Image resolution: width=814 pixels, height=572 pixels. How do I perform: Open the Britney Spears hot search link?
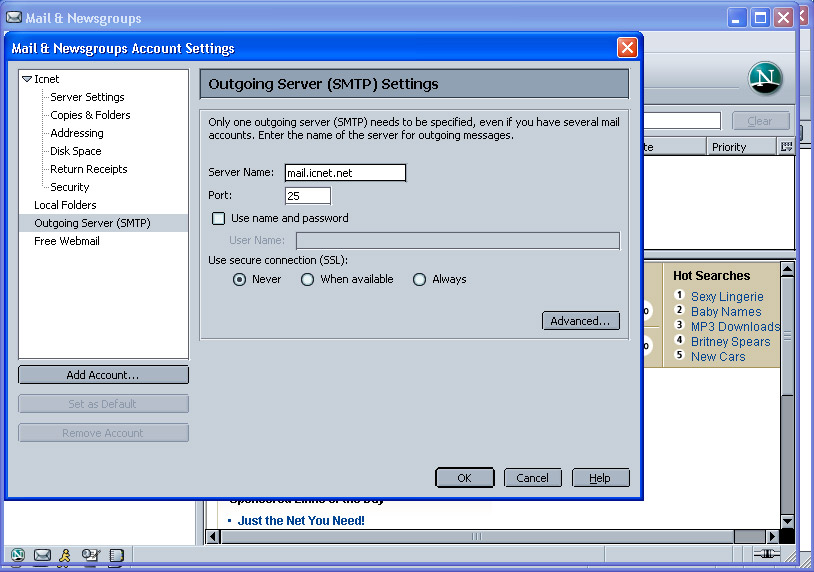[730, 342]
